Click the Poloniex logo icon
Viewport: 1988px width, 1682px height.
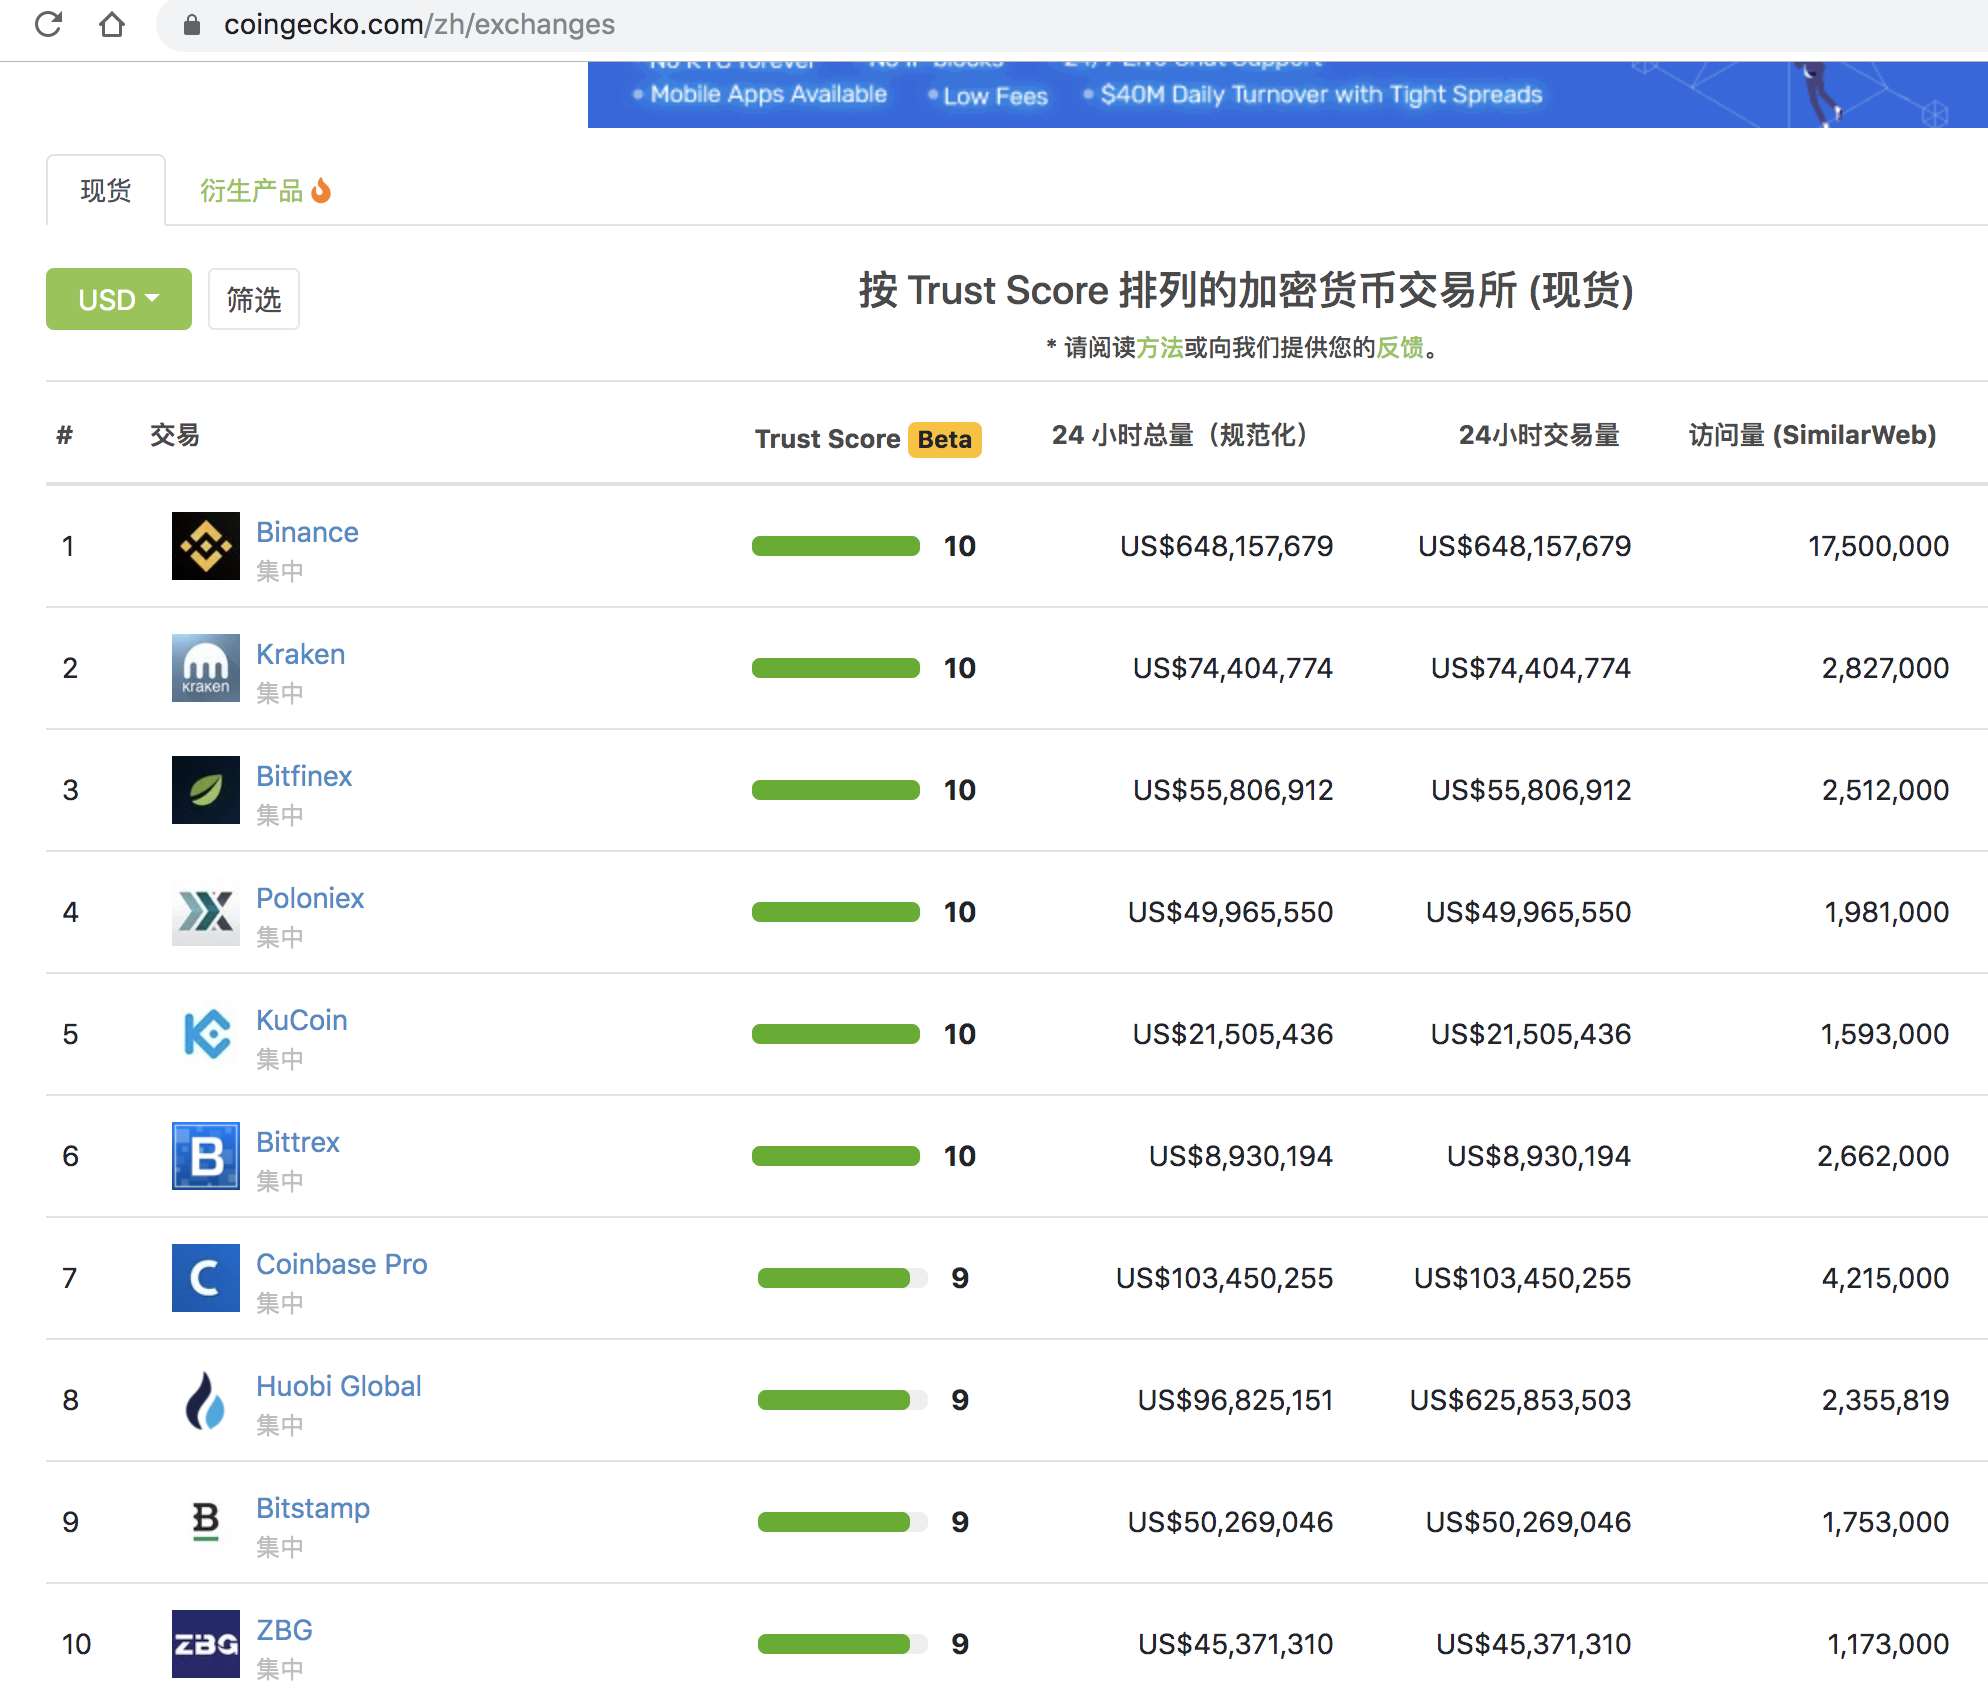click(206, 912)
